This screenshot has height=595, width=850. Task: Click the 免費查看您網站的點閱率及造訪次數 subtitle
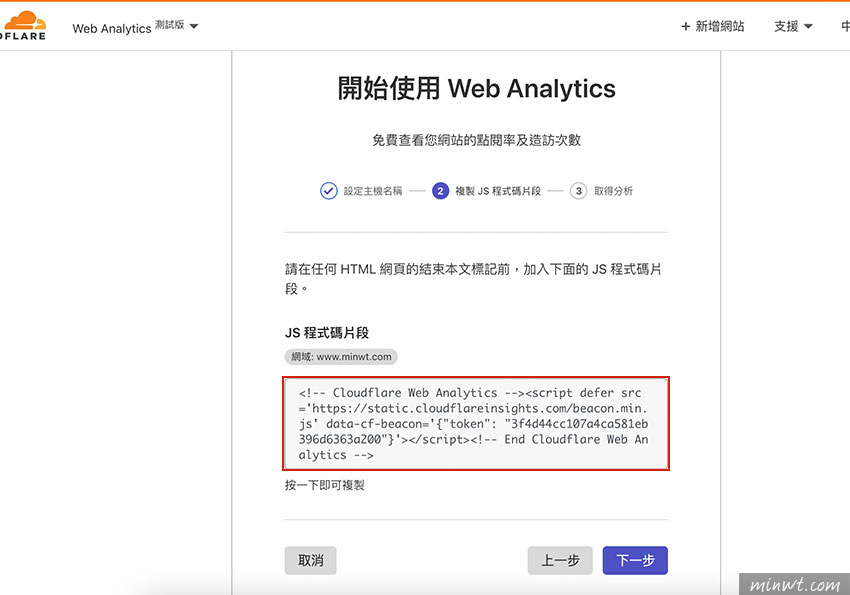pyautogui.click(x=476, y=140)
